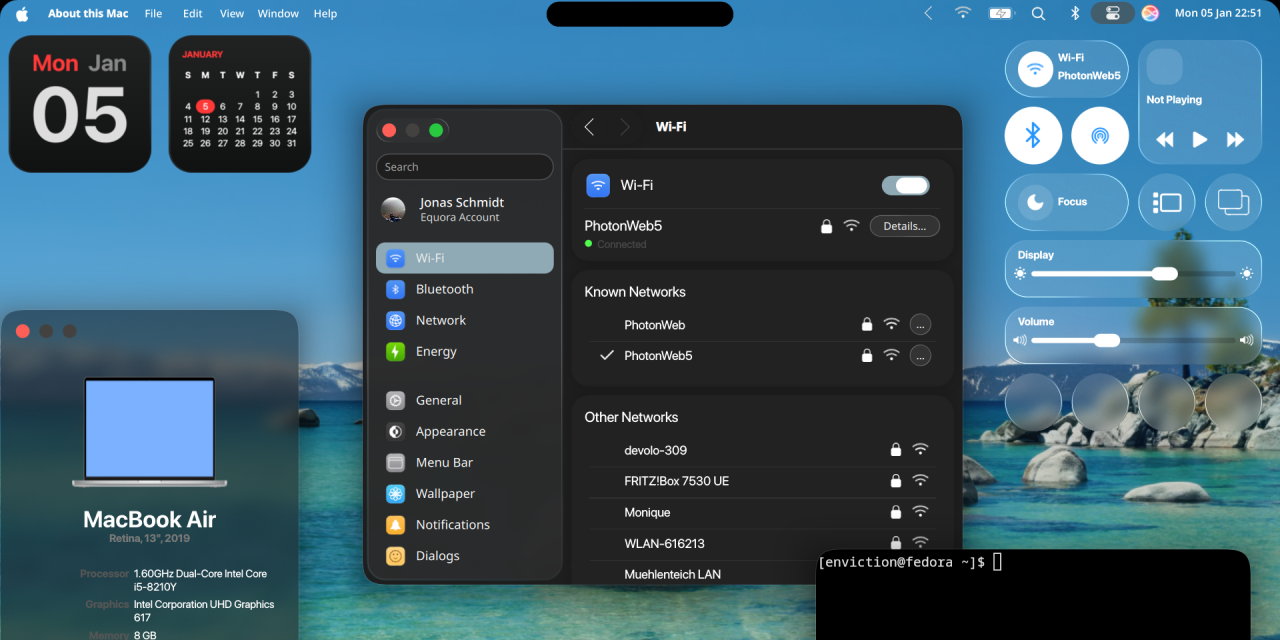Close Control Center via its menu bar icon
Image resolution: width=1280 pixels, height=640 pixels.
pyautogui.click(x=1113, y=14)
